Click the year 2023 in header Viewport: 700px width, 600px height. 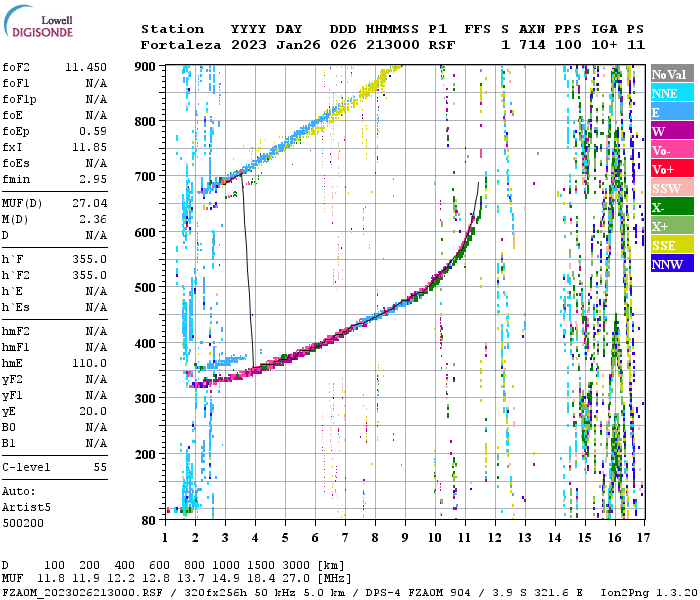tap(249, 45)
